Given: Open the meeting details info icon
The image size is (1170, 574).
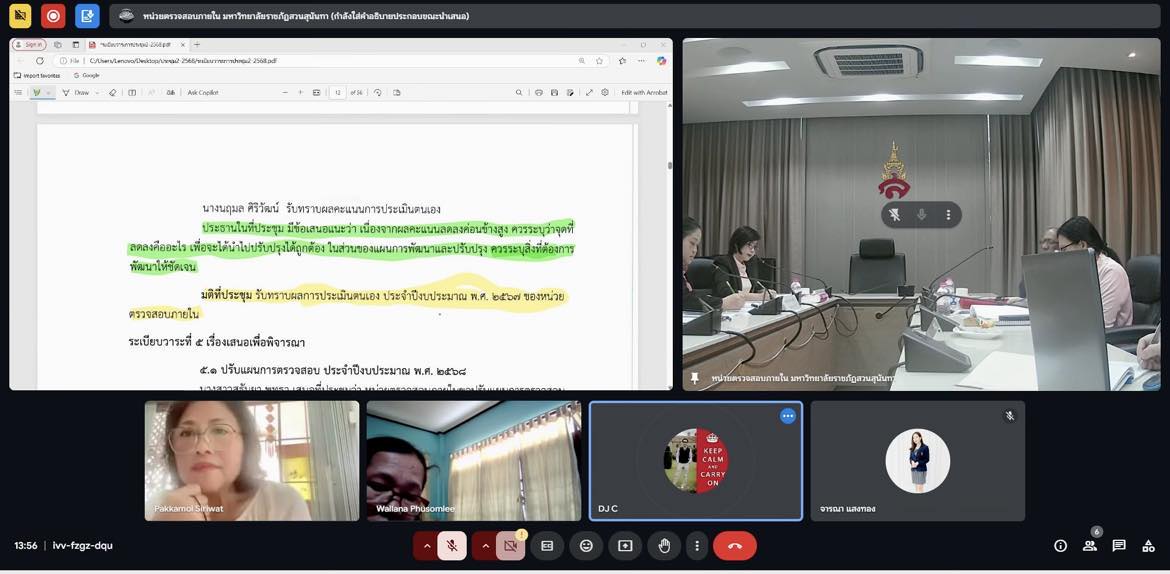Looking at the screenshot, I should click(1060, 546).
